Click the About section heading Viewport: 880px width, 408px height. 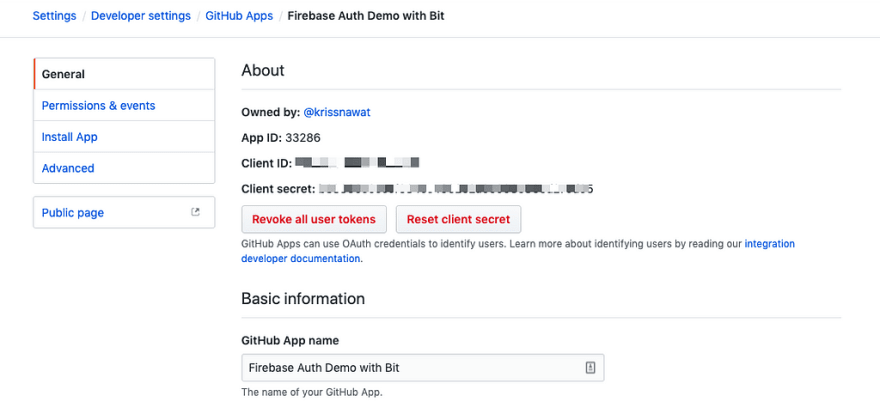coord(263,70)
